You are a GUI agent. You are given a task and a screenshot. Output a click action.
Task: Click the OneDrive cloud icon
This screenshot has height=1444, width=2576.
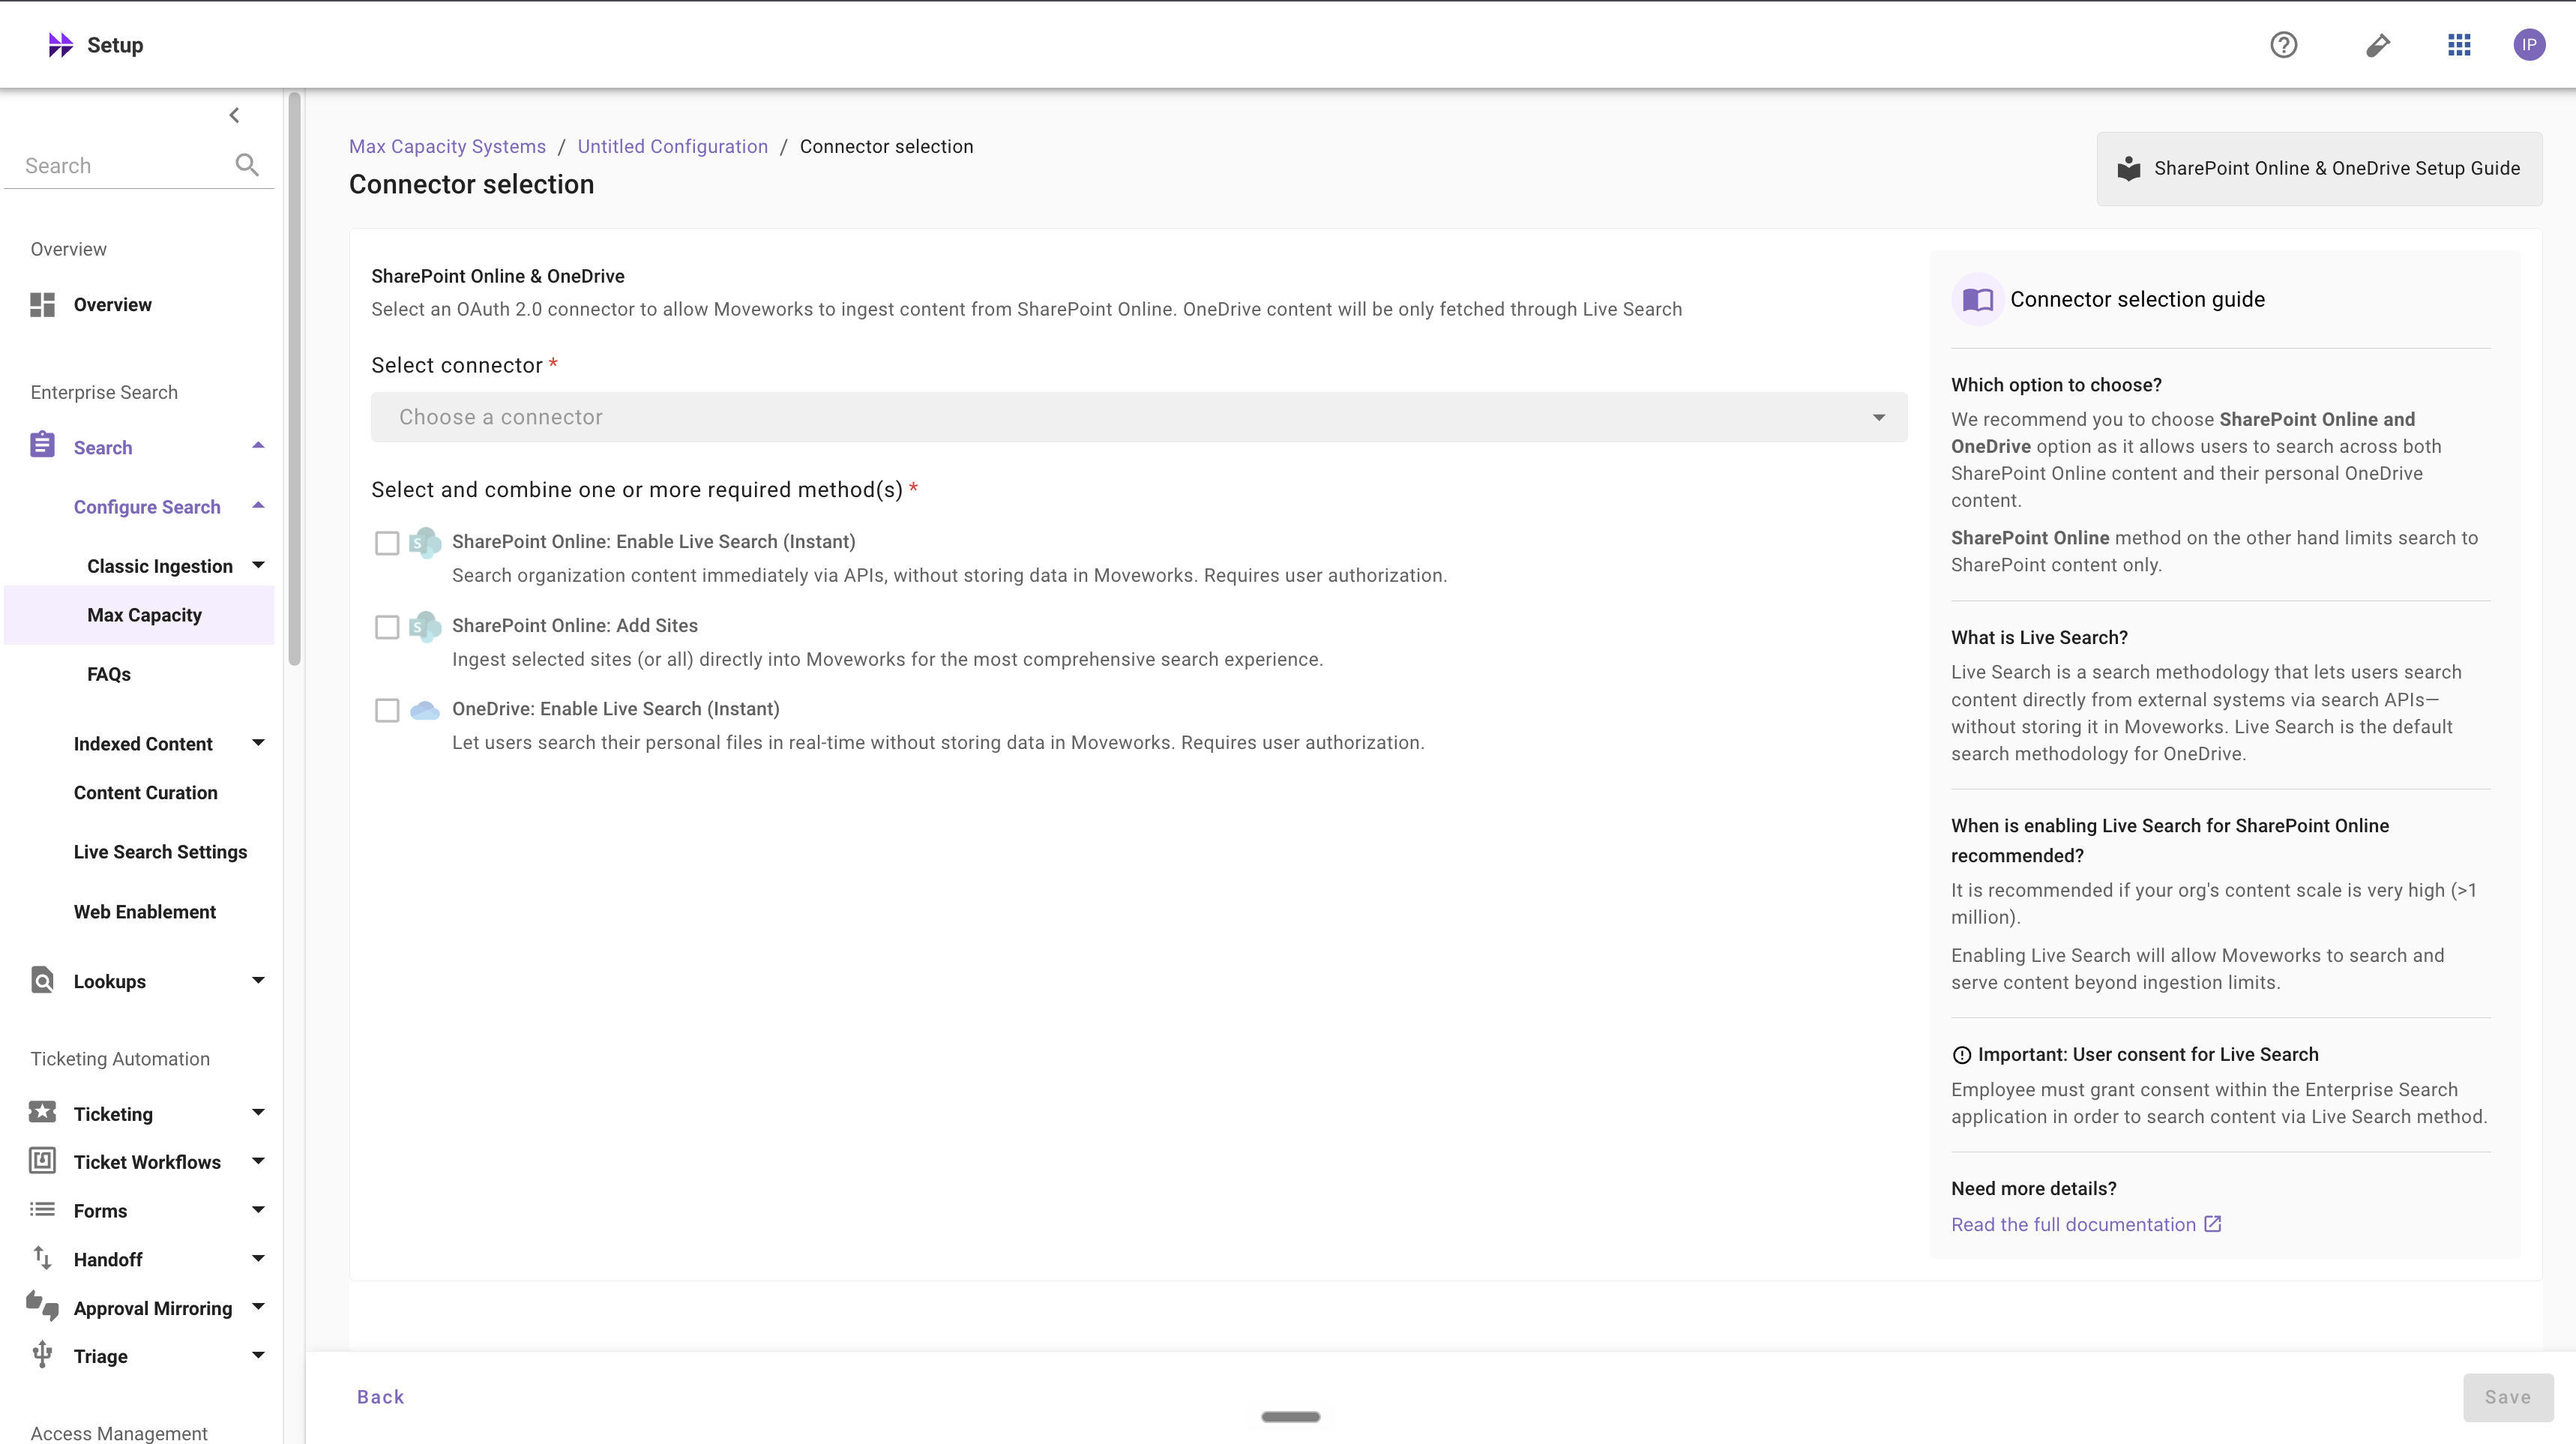tap(425, 710)
